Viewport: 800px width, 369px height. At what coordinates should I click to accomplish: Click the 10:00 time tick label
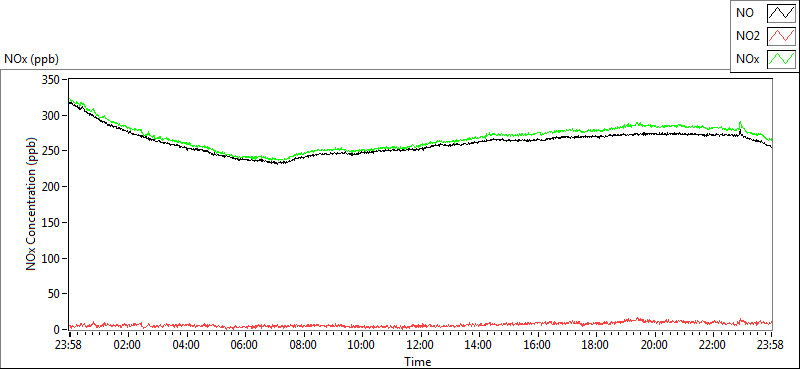(x=362, y=344)
